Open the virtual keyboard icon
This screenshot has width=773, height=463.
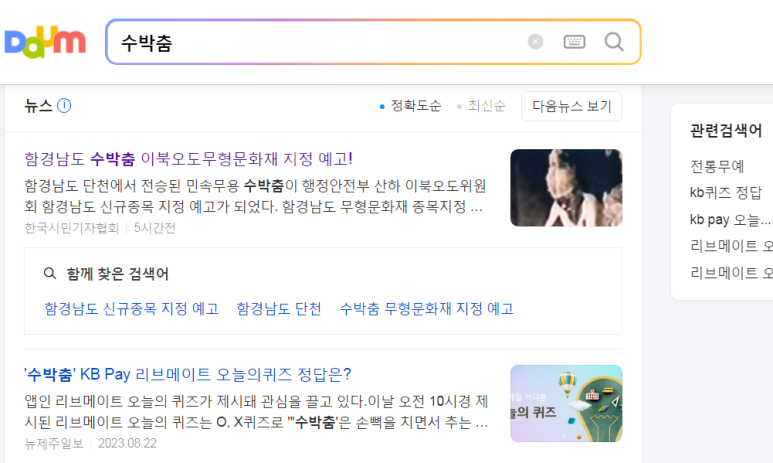(574, 42)
